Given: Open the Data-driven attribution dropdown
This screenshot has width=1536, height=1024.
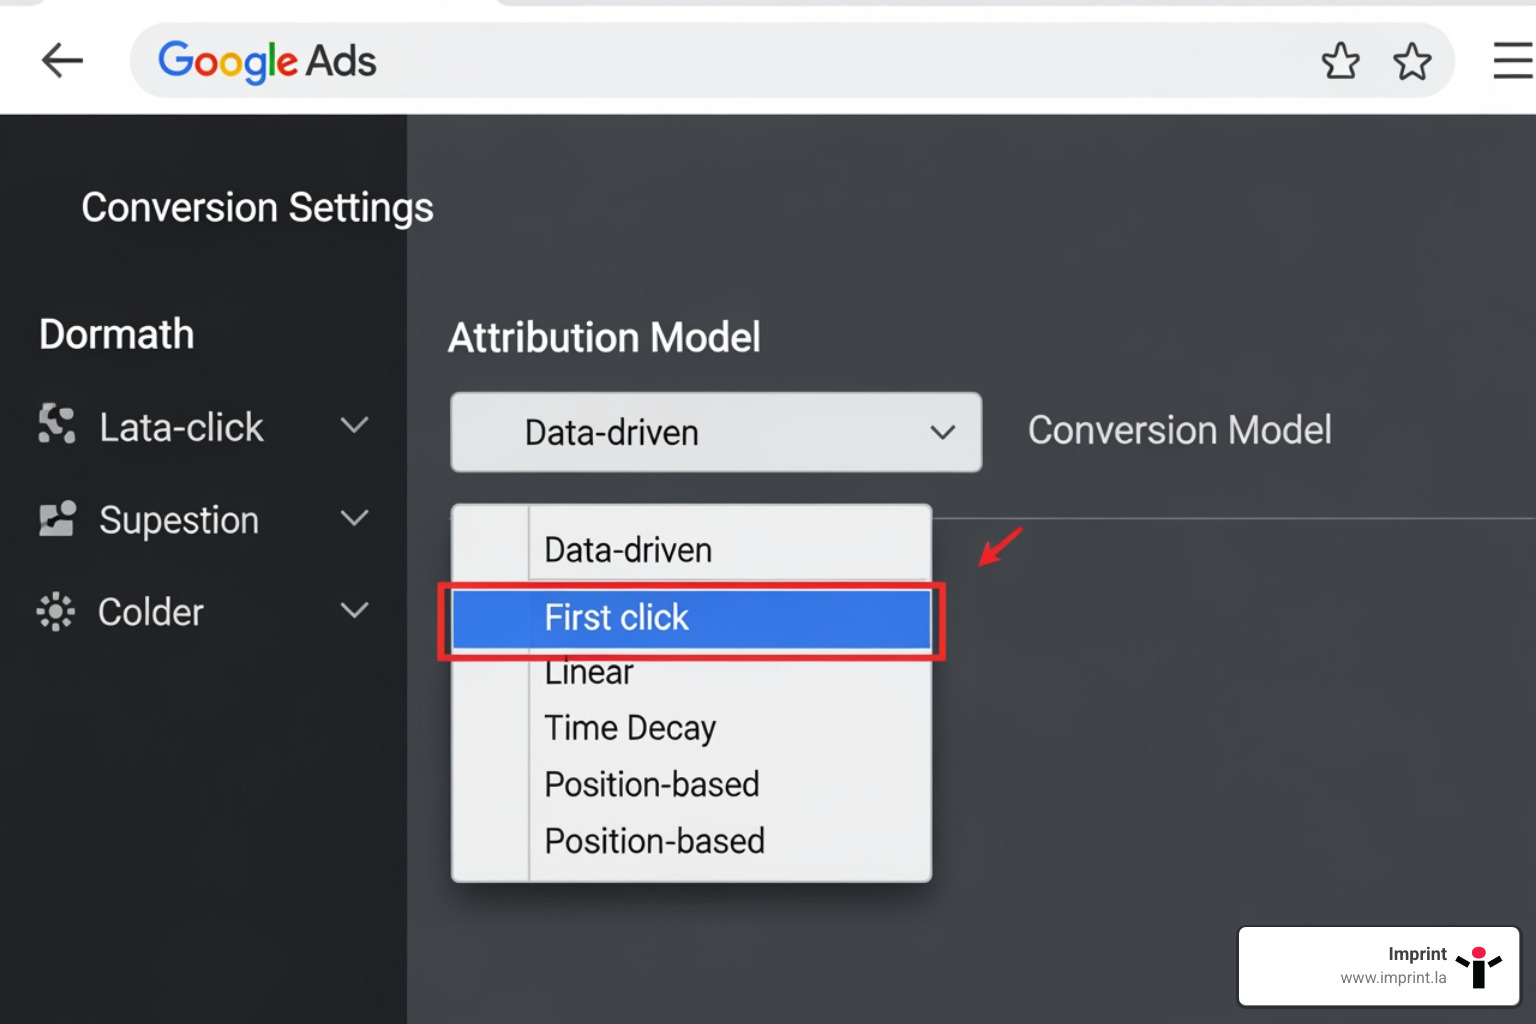Looking at the screenshot, I should 715,432.
